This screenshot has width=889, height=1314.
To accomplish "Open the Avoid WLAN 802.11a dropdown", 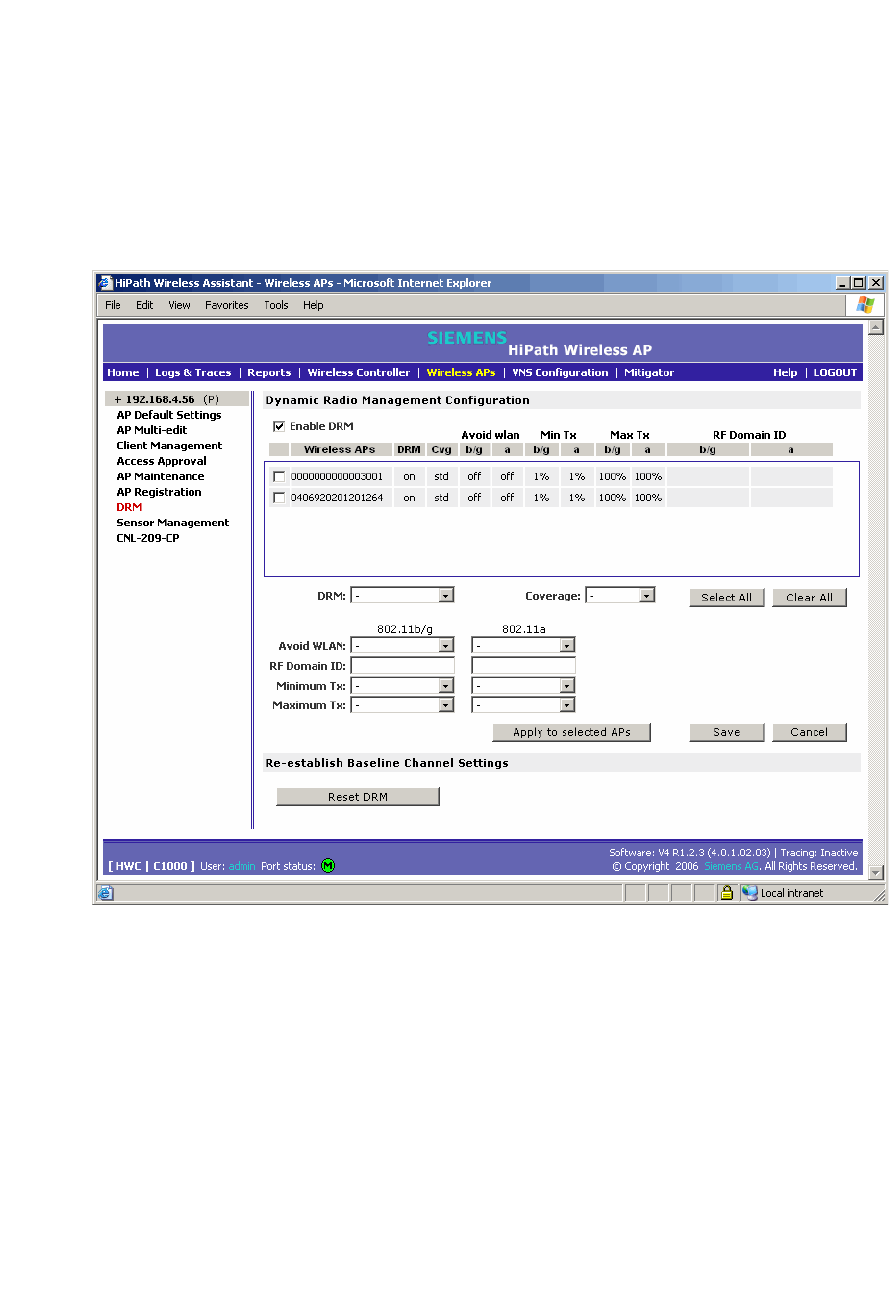I will pos(523,645).
